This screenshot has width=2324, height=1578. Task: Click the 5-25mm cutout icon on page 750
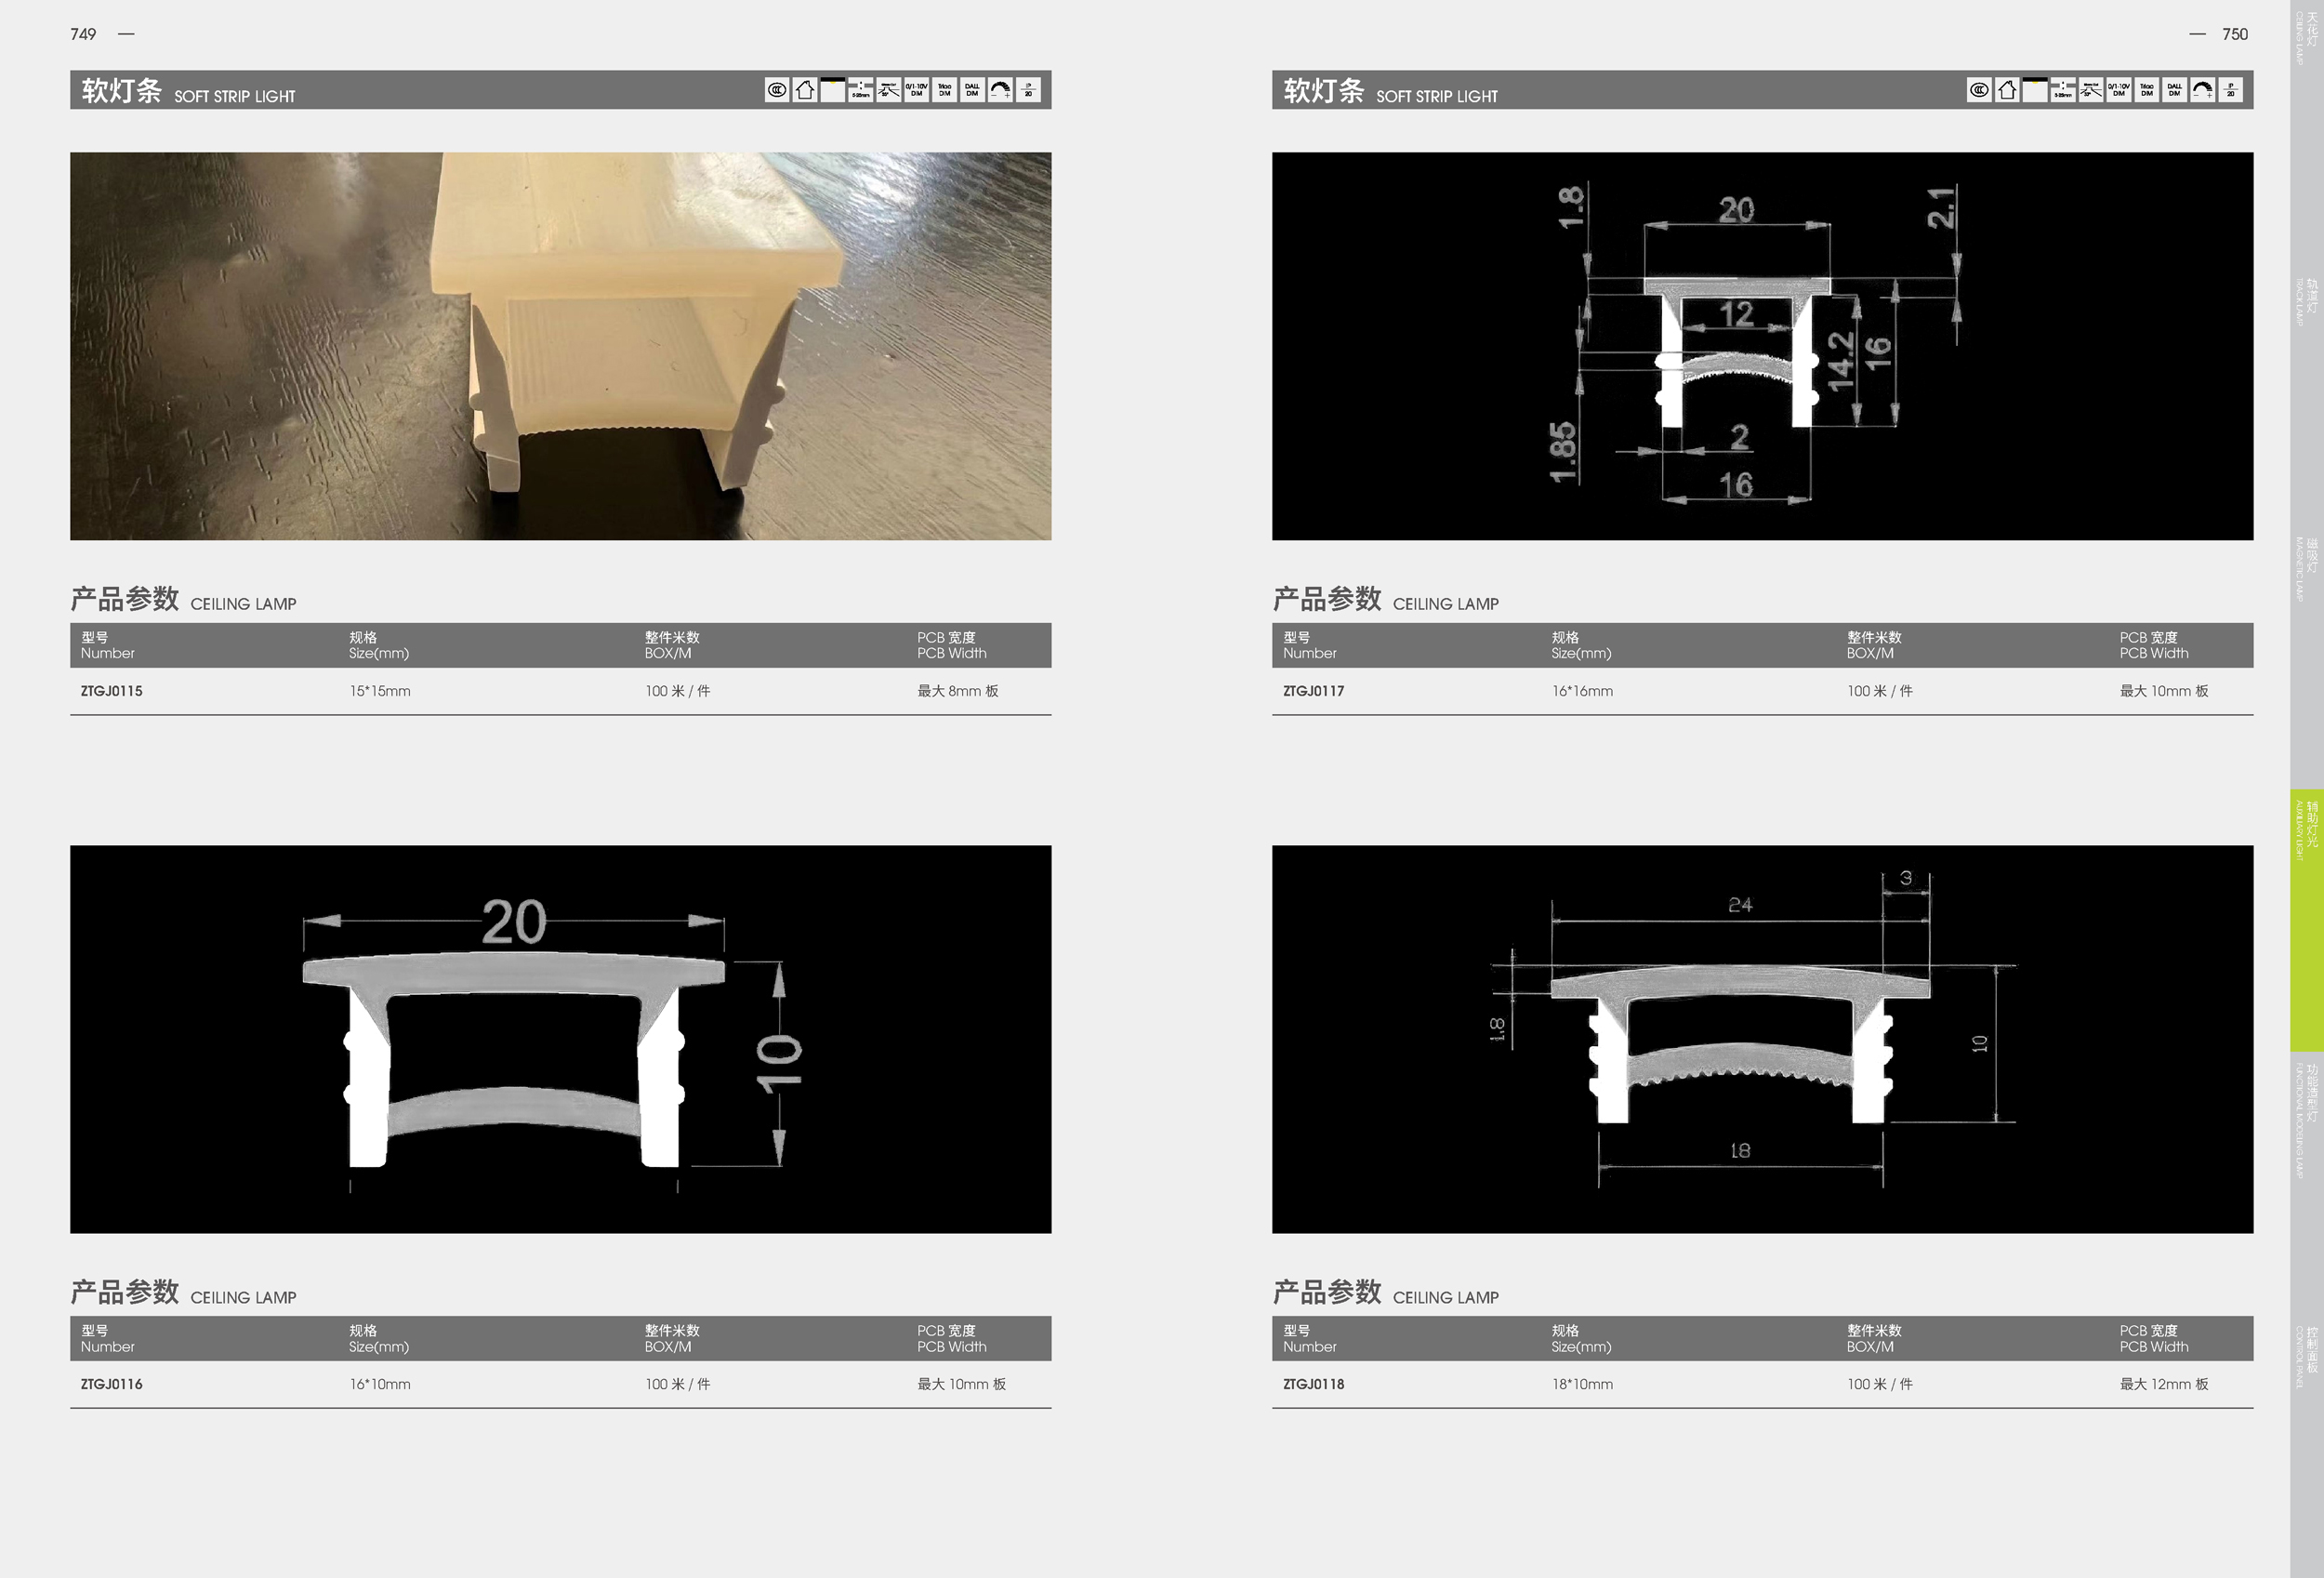tap(2062, 90)
